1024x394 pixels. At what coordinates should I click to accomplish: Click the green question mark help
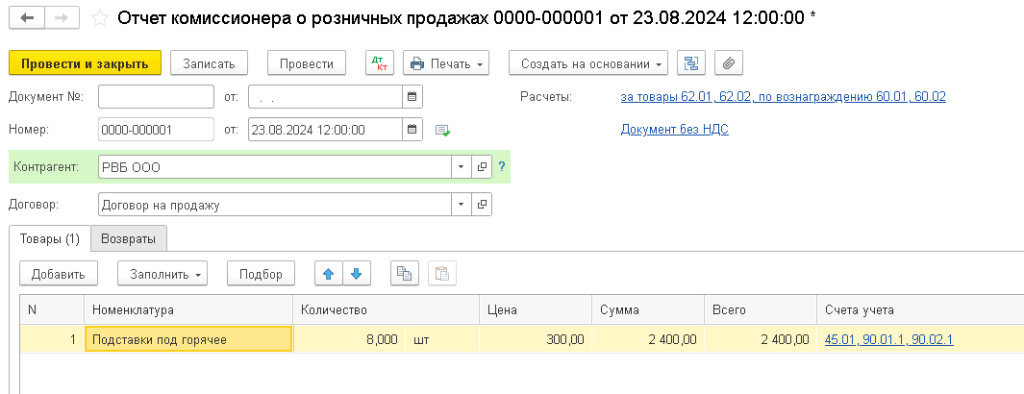(502, 167)
